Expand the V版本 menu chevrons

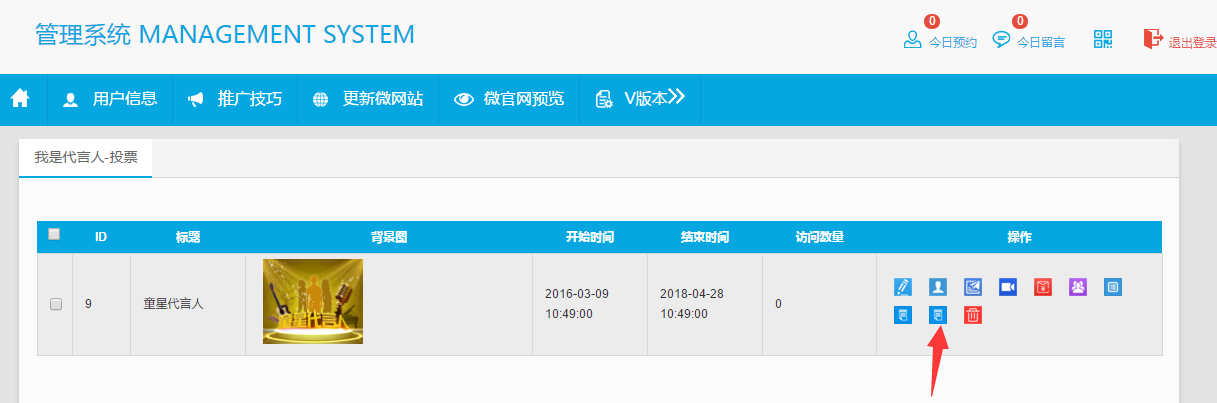(x=676, y=97)
